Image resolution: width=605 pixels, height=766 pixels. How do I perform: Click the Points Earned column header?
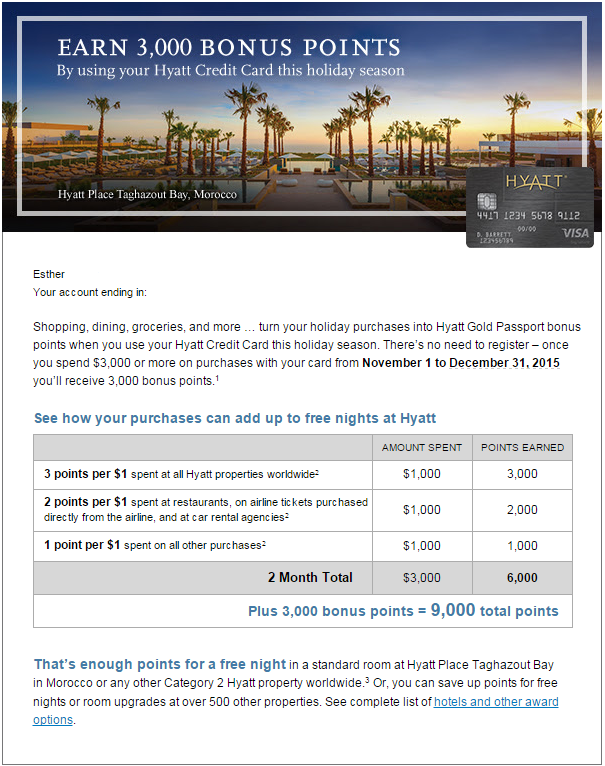(522, 447)
